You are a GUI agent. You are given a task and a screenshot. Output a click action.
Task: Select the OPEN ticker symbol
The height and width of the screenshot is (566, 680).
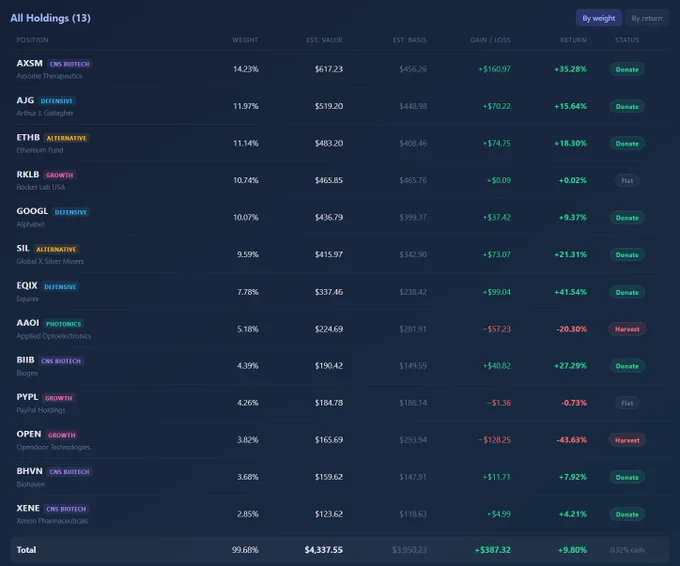point(29,434)
